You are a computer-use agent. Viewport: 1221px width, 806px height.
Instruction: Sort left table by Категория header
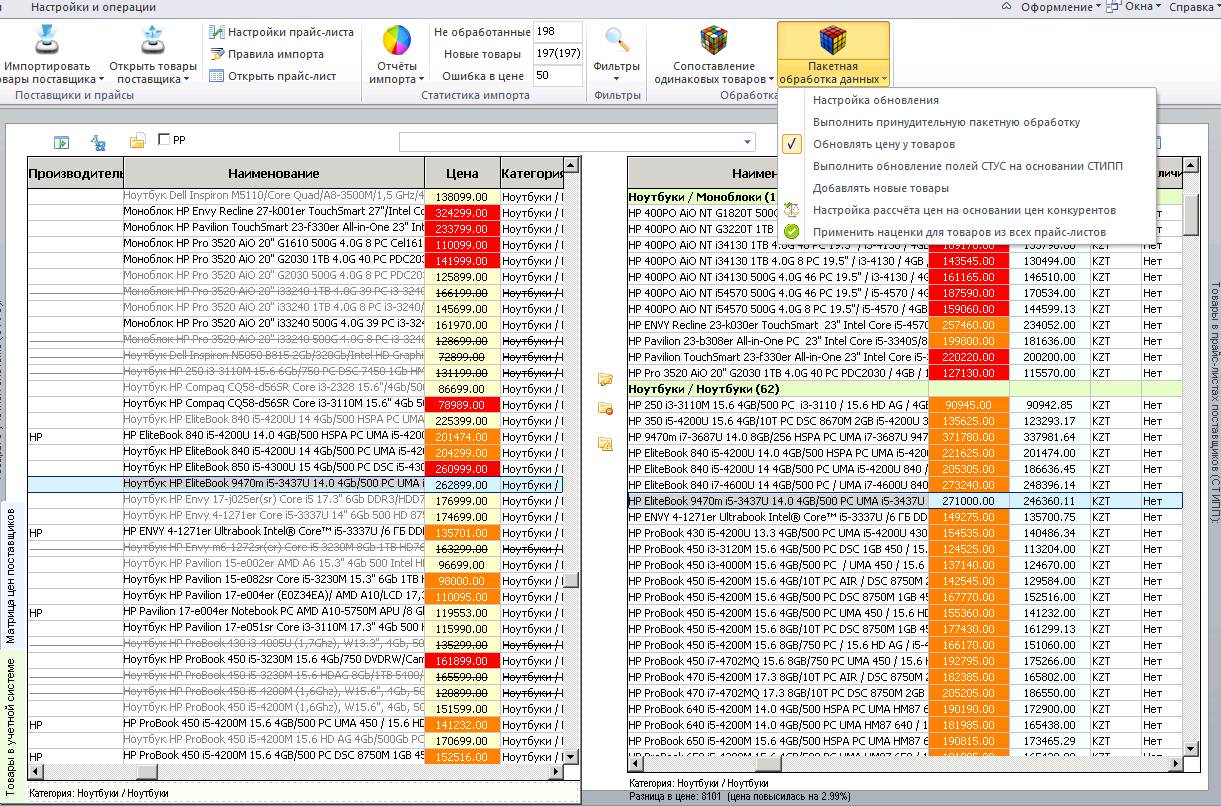click(531, 173)
